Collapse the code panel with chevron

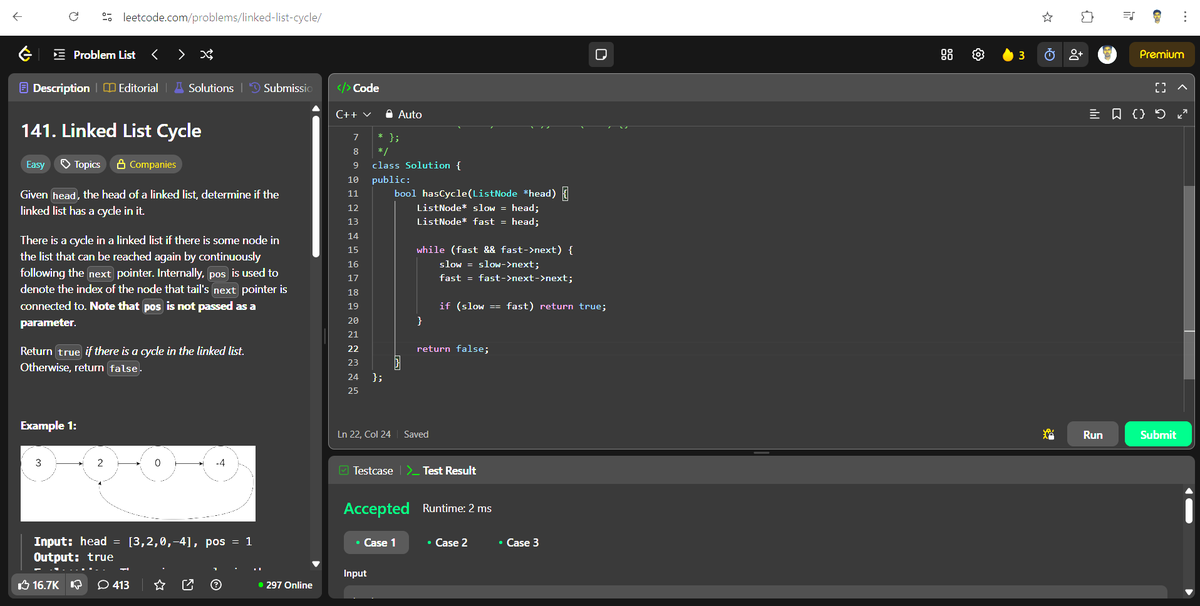coord(1182,88)
